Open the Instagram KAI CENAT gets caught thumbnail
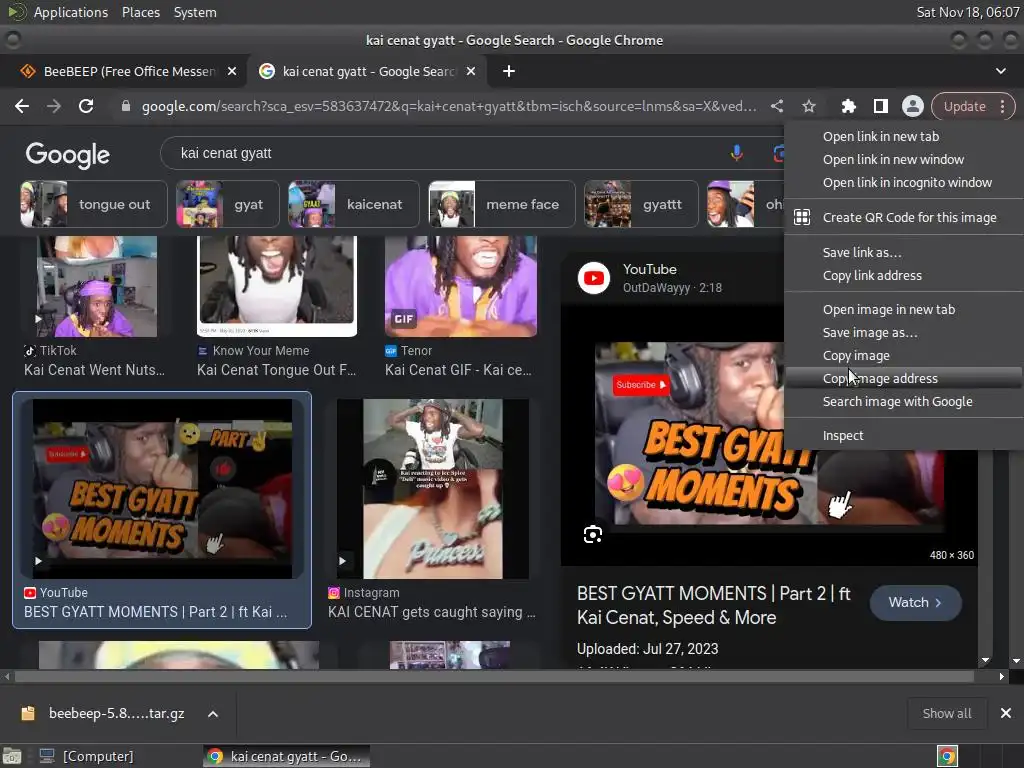This screenshot has width=1024, height=768. click(x=432, y=488)
